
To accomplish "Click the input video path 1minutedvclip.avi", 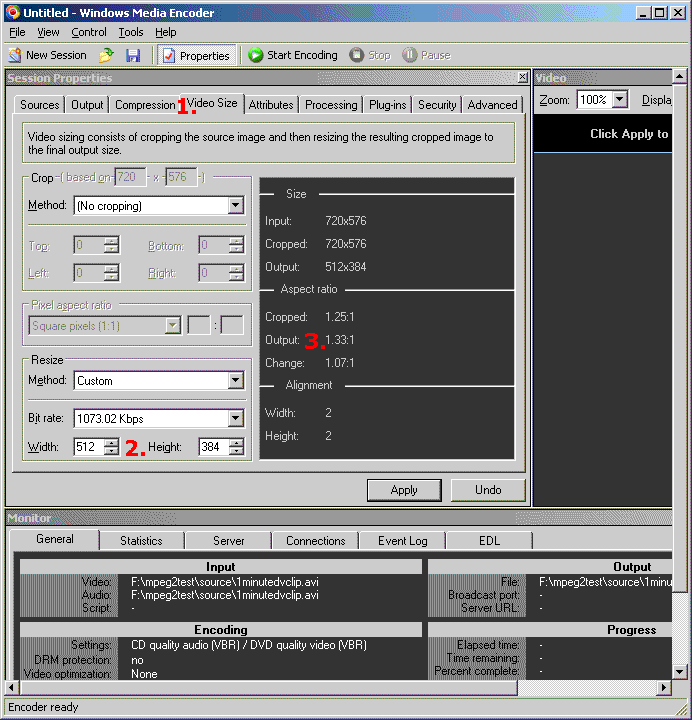I will (225, 582).
